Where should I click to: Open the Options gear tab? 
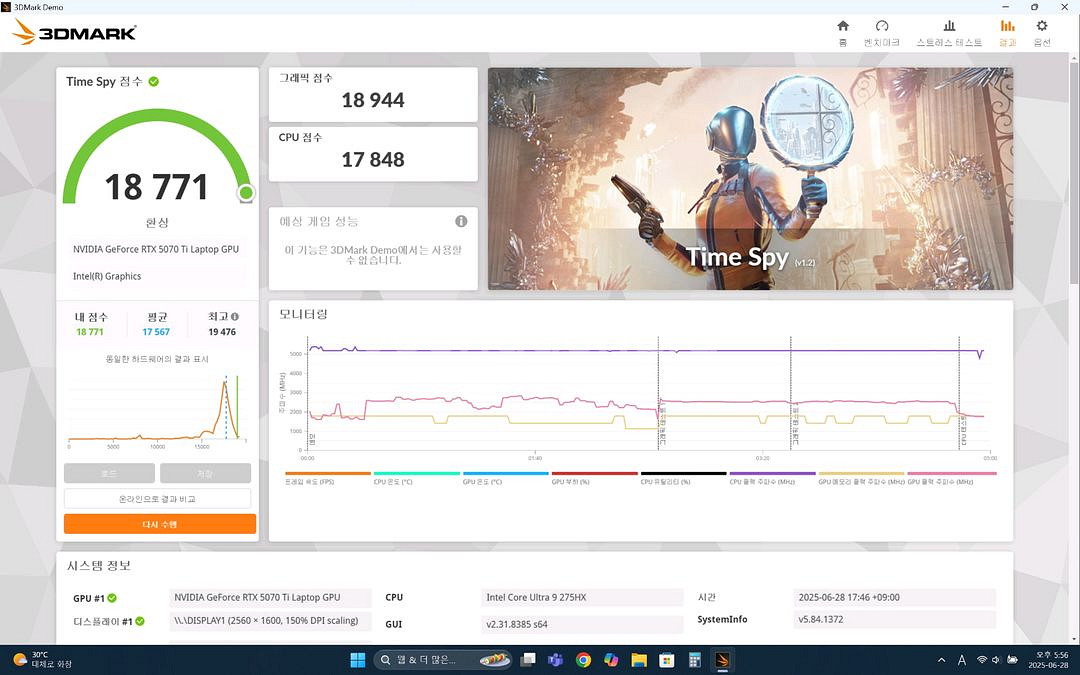click(x=1041, y=32)
